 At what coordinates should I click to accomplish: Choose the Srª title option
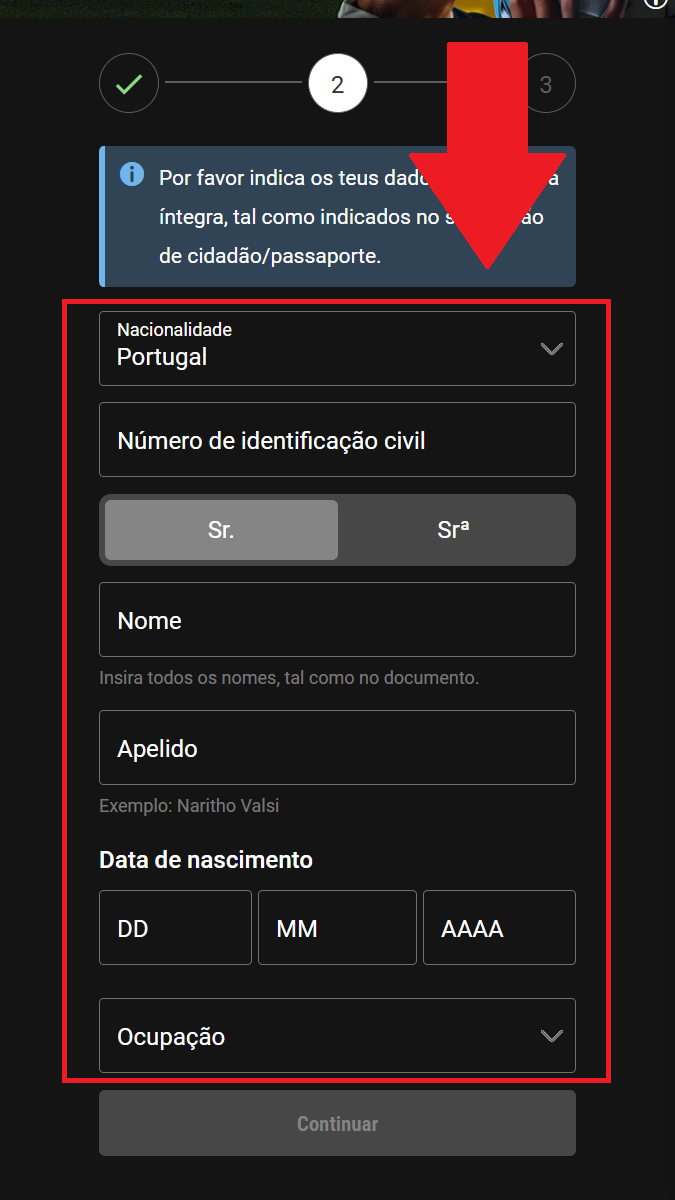click(454, 530)
